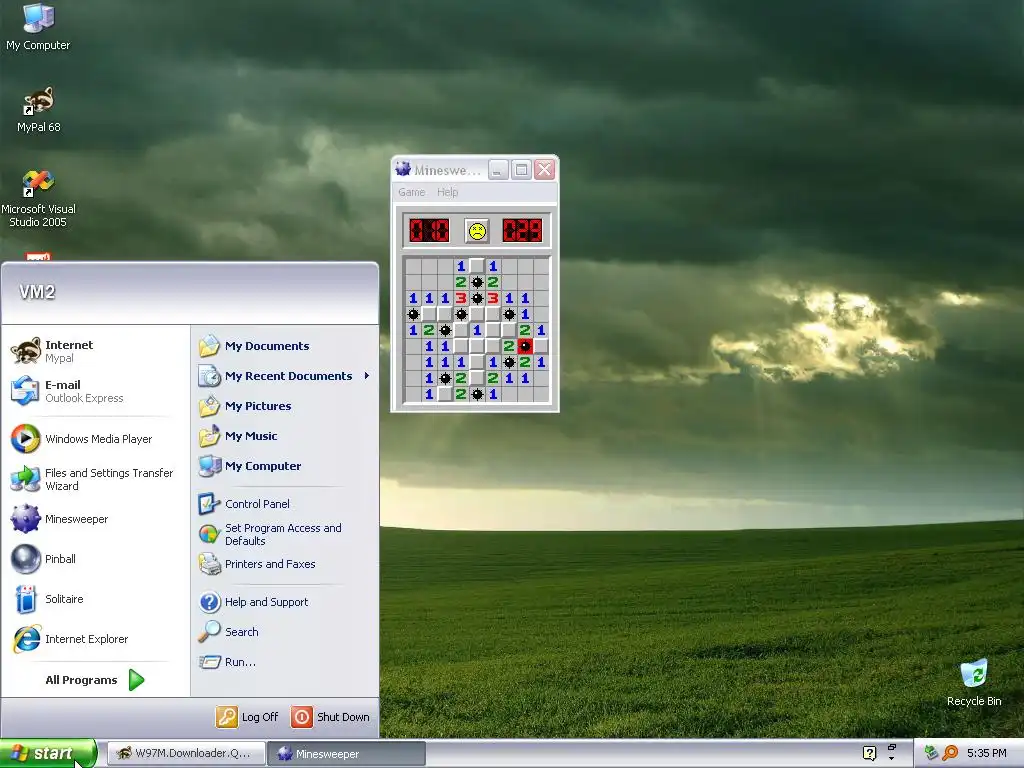Click the VM2 user name header

(x=37, y=292)
